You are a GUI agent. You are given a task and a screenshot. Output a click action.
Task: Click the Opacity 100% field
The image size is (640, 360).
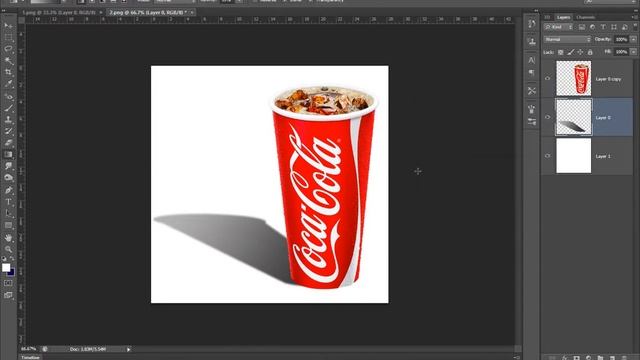(x=621, y=39)
